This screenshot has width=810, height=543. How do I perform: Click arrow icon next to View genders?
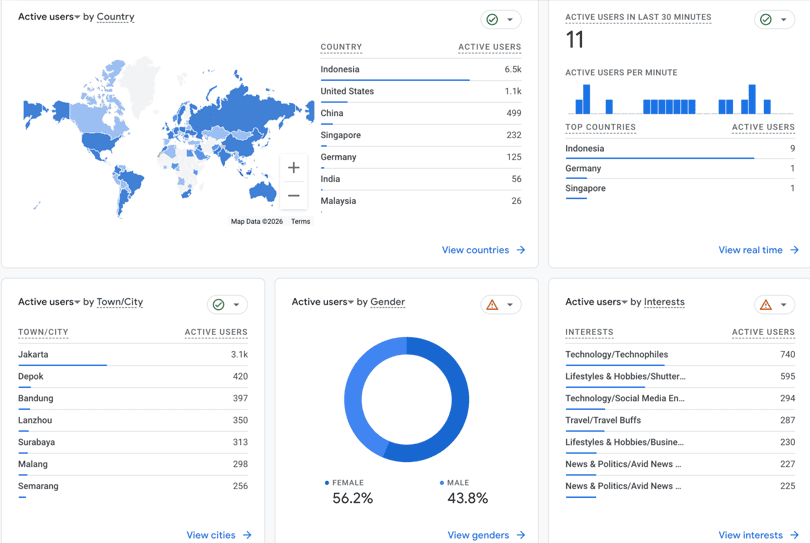coord(521,535)
